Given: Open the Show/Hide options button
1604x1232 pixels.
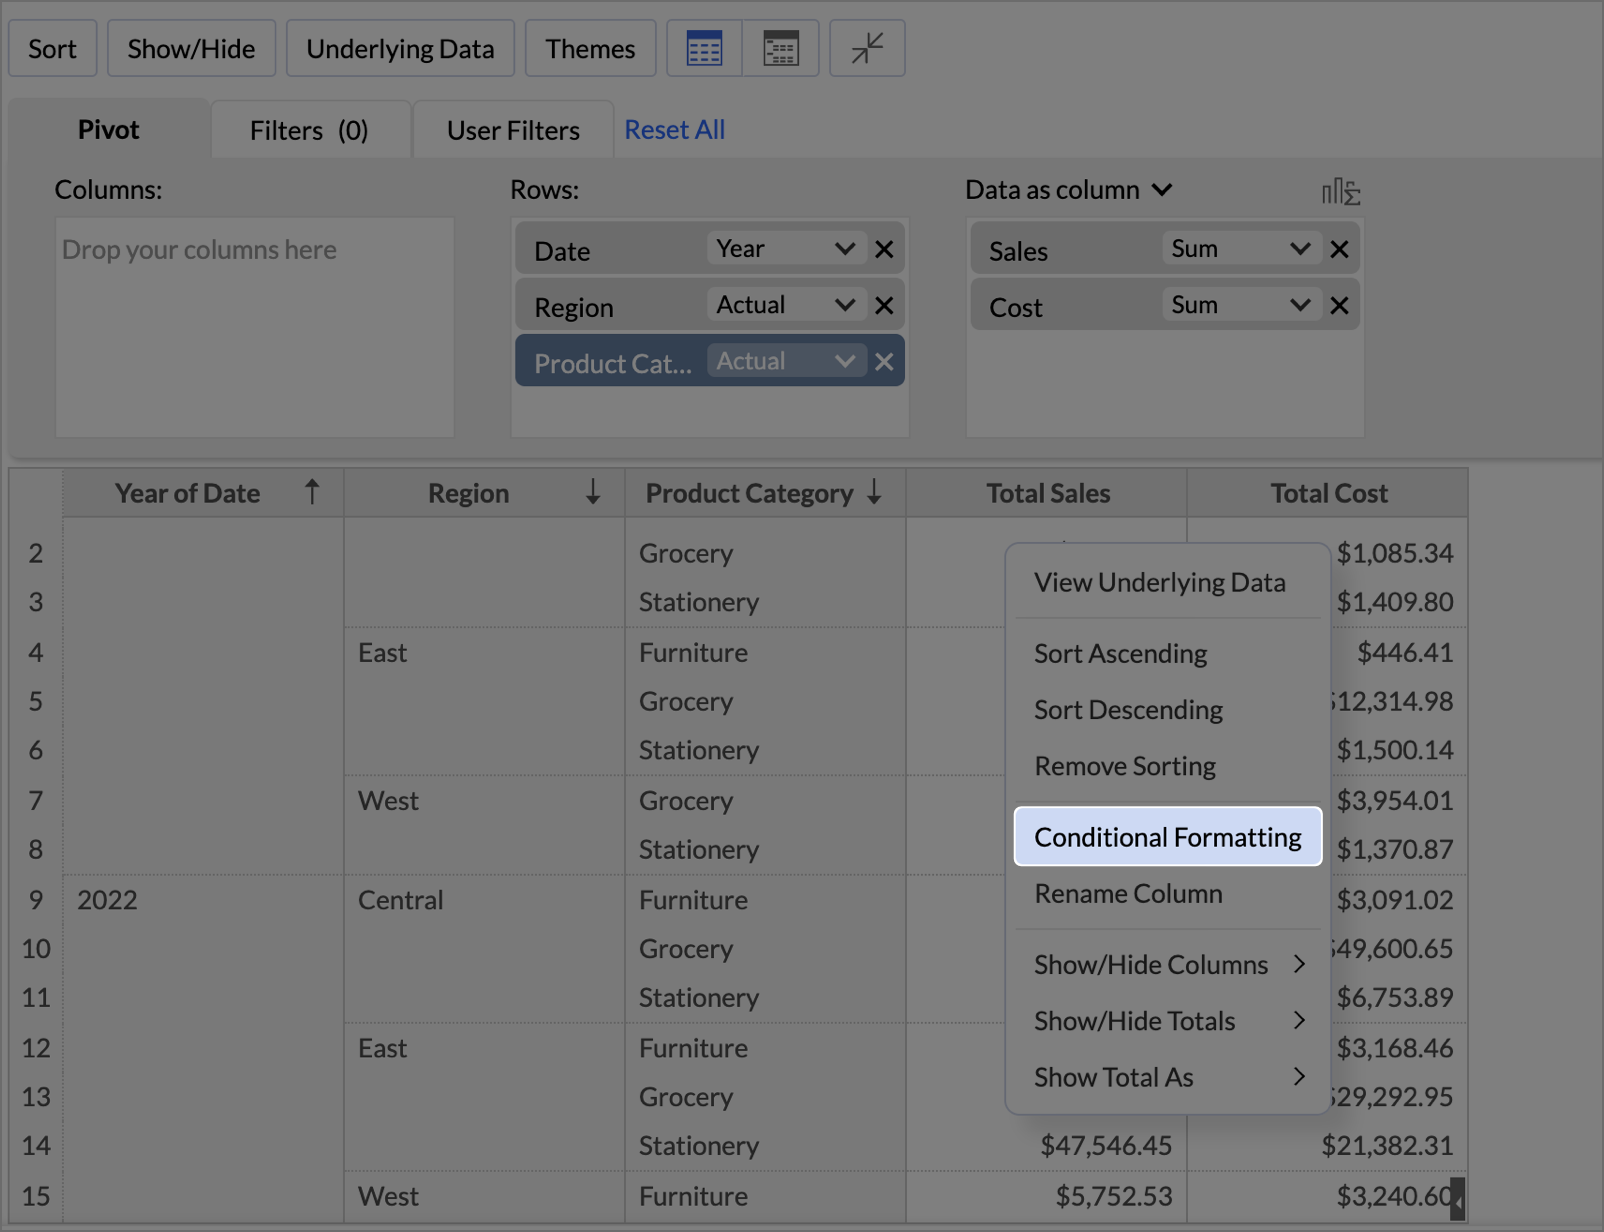Looking at the screenshot, I should [191, 48].
